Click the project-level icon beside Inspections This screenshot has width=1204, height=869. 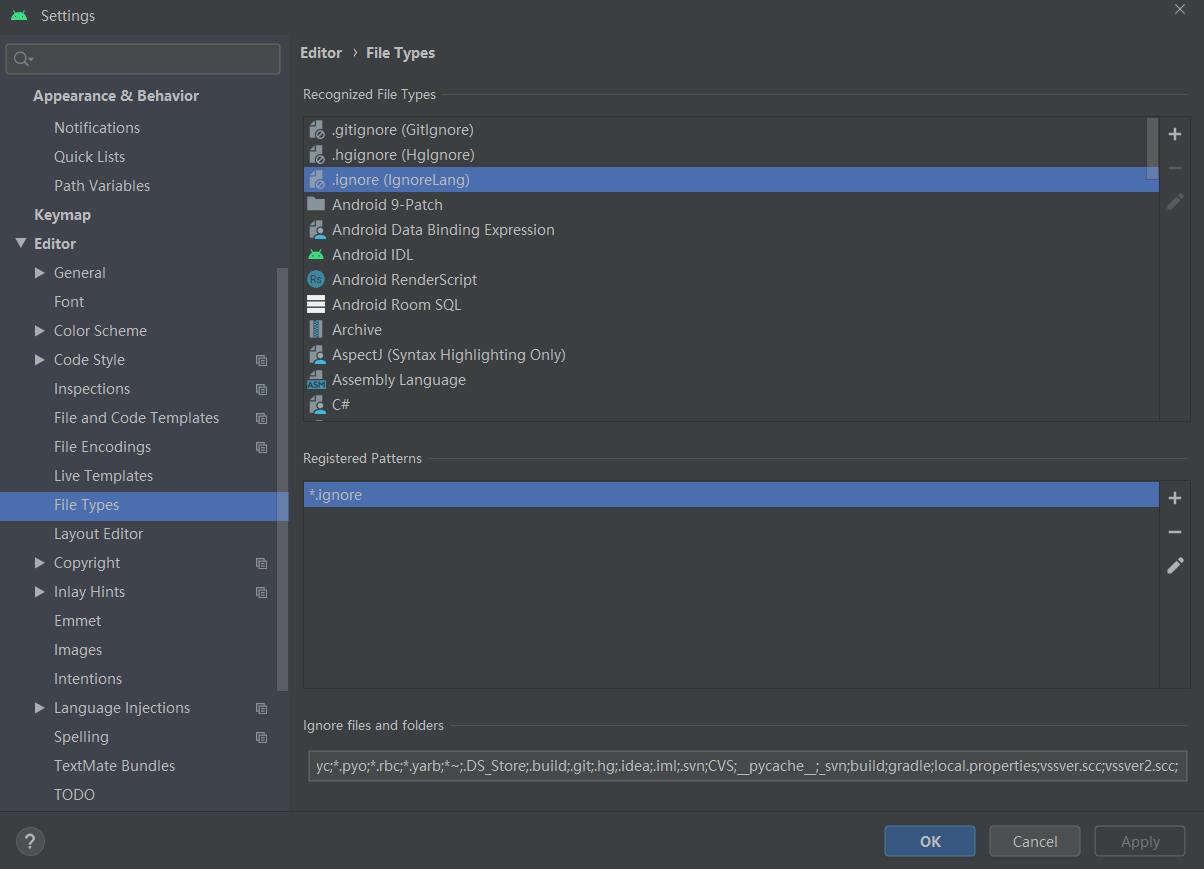click(262, 389)
